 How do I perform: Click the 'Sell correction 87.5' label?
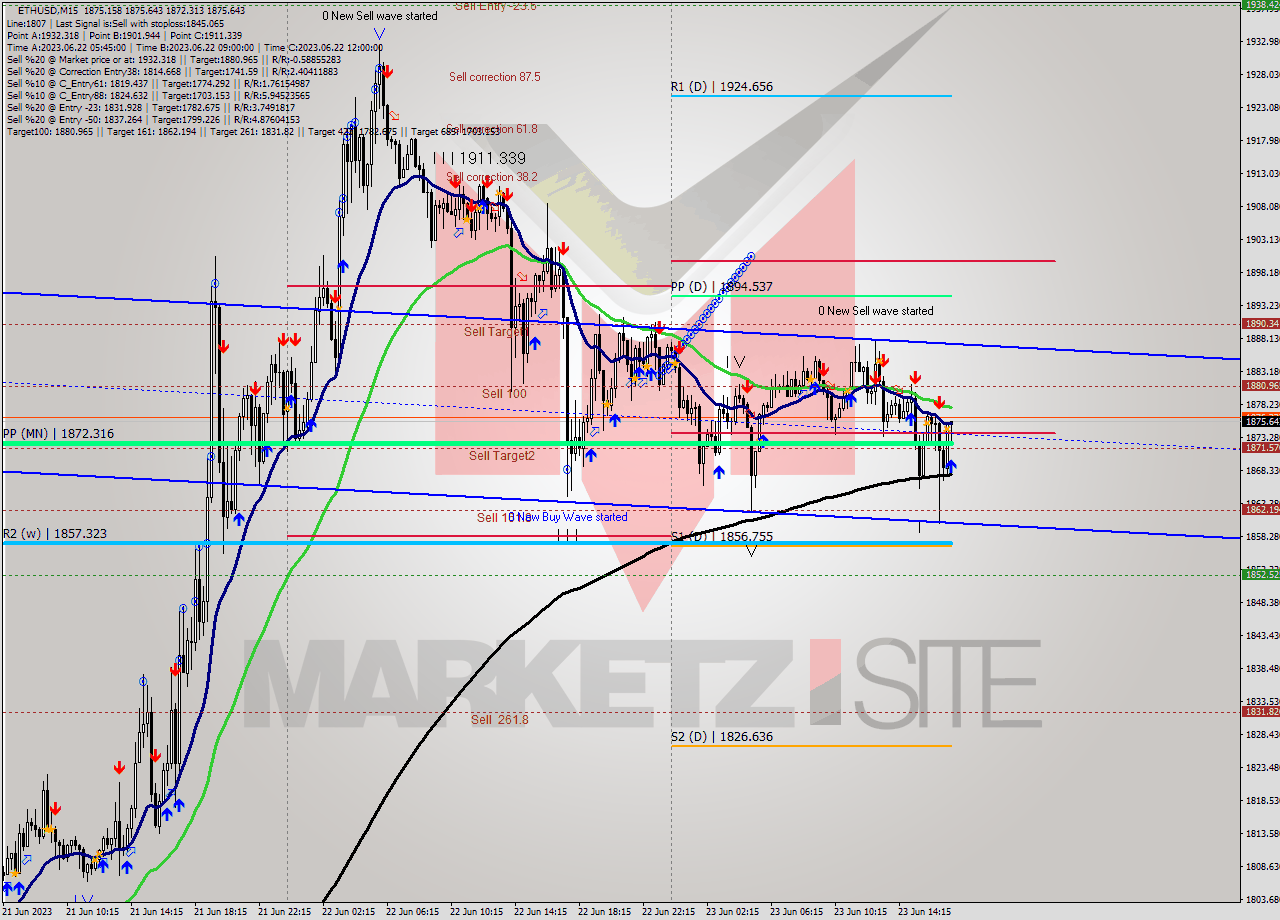[x=495, y=77]
